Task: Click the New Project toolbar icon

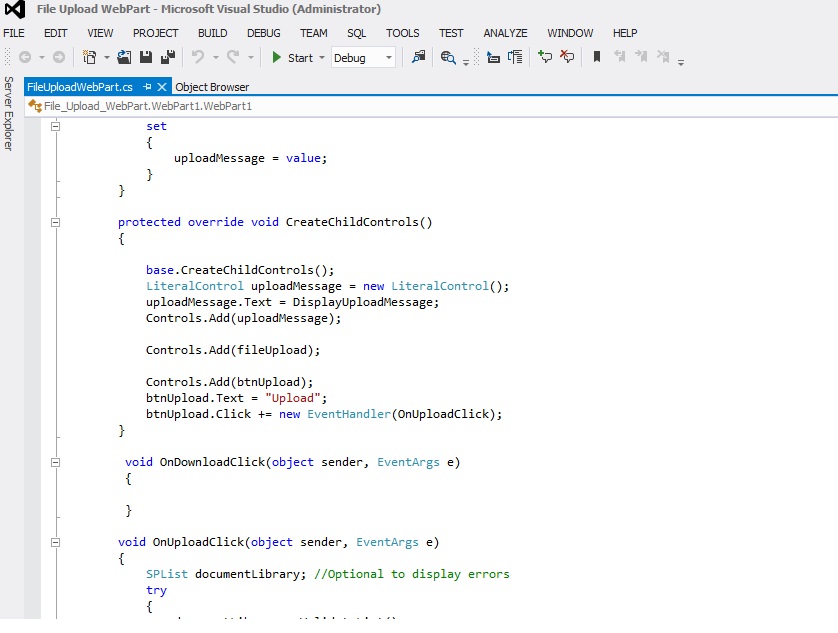Action: pyautogui.click(x=90, y=58)
